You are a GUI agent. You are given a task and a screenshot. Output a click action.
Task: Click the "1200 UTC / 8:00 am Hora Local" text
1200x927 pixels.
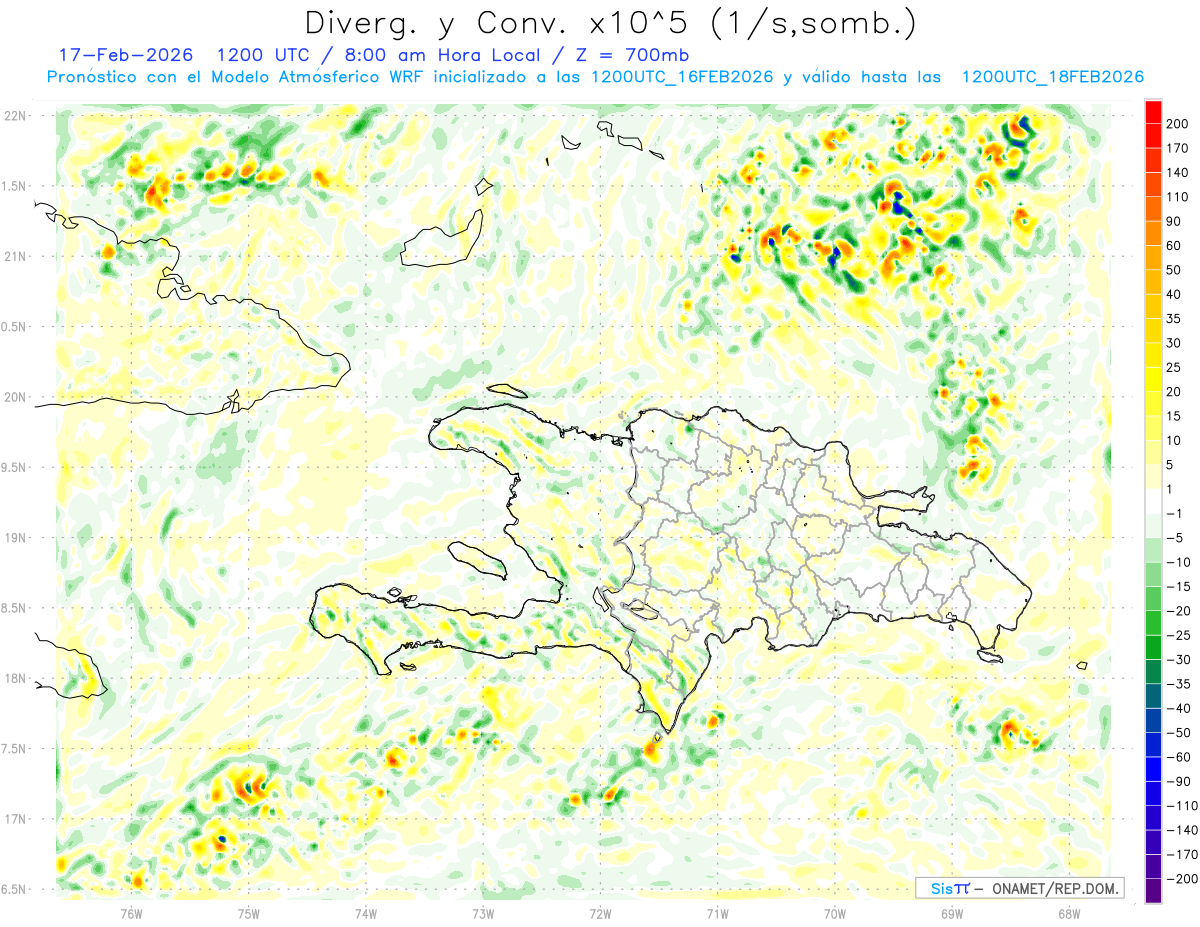point(381,56)
